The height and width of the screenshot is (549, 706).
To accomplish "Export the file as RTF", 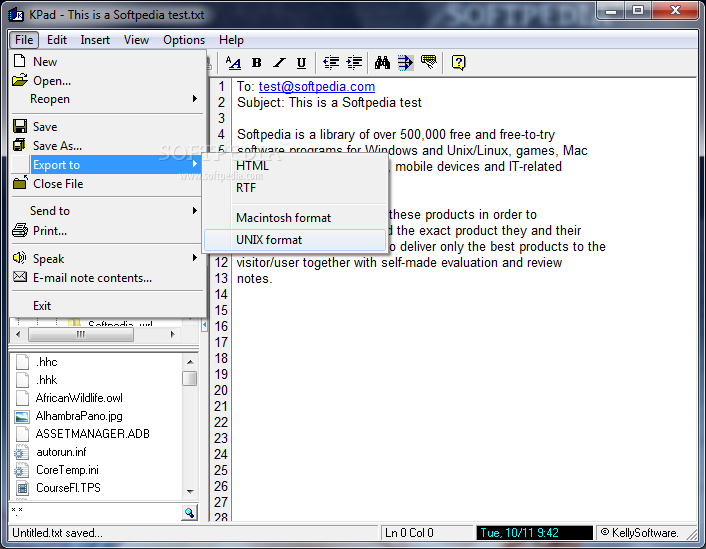I will click(x=295, y=188).
